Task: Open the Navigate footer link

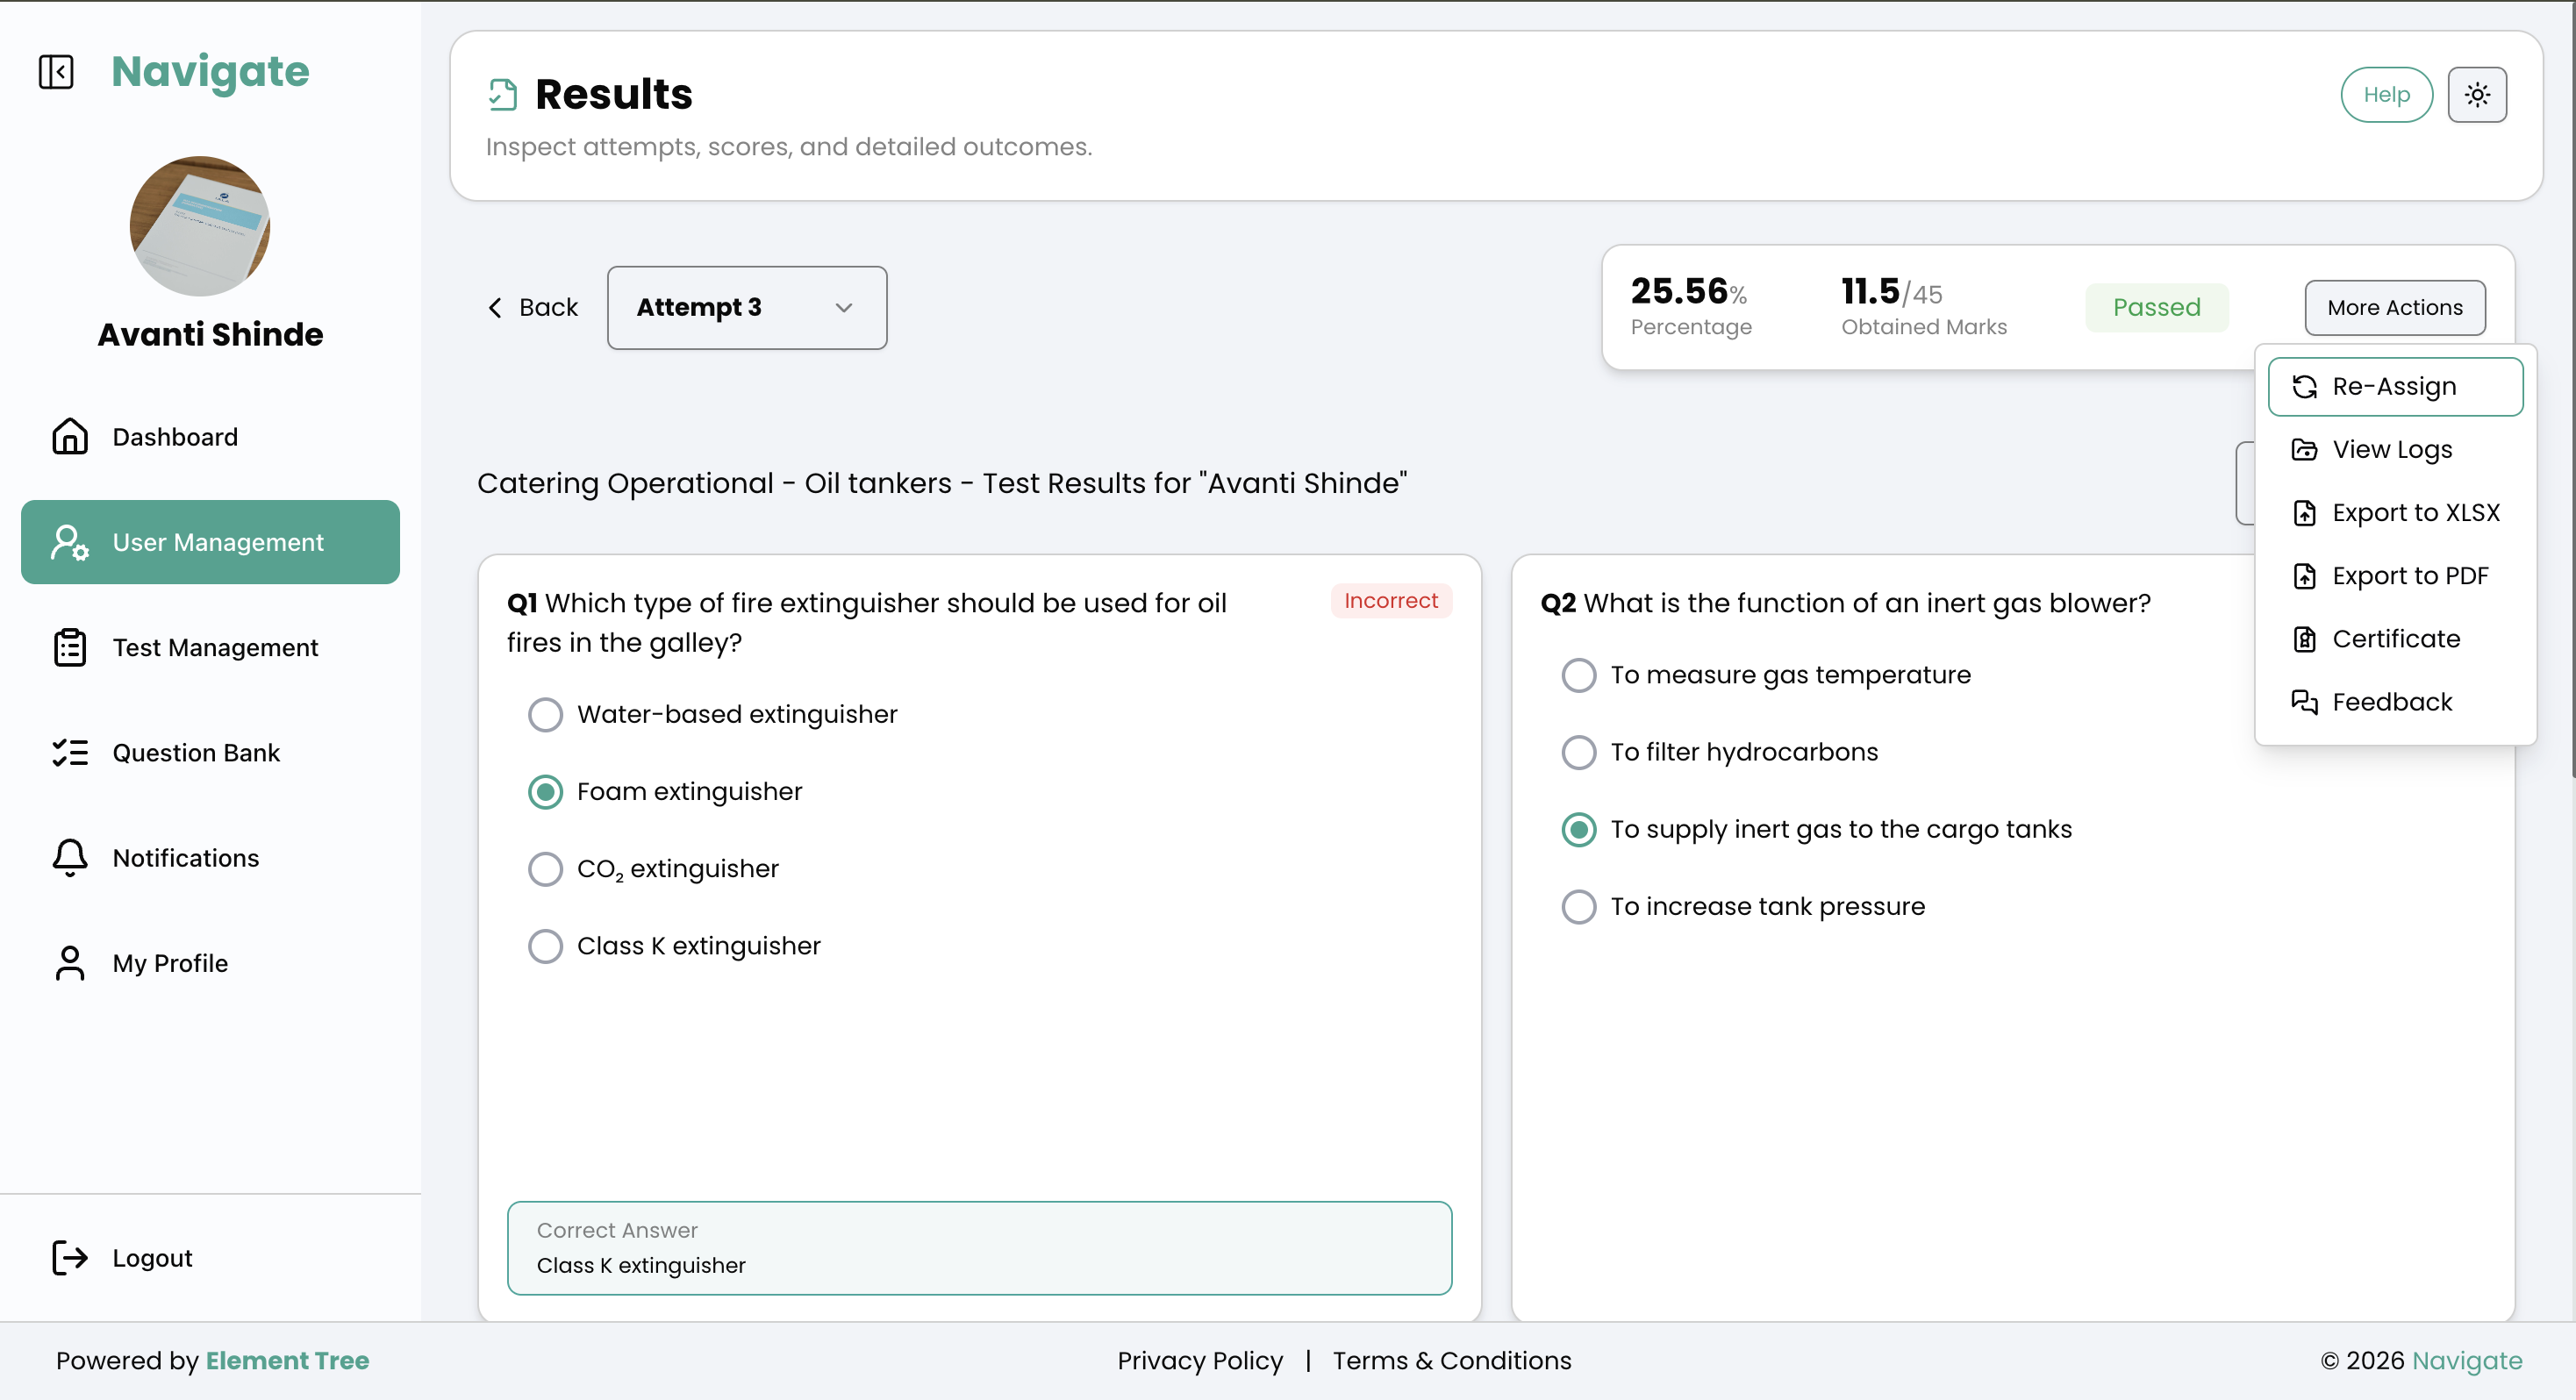Action: coord(2467,1360)
